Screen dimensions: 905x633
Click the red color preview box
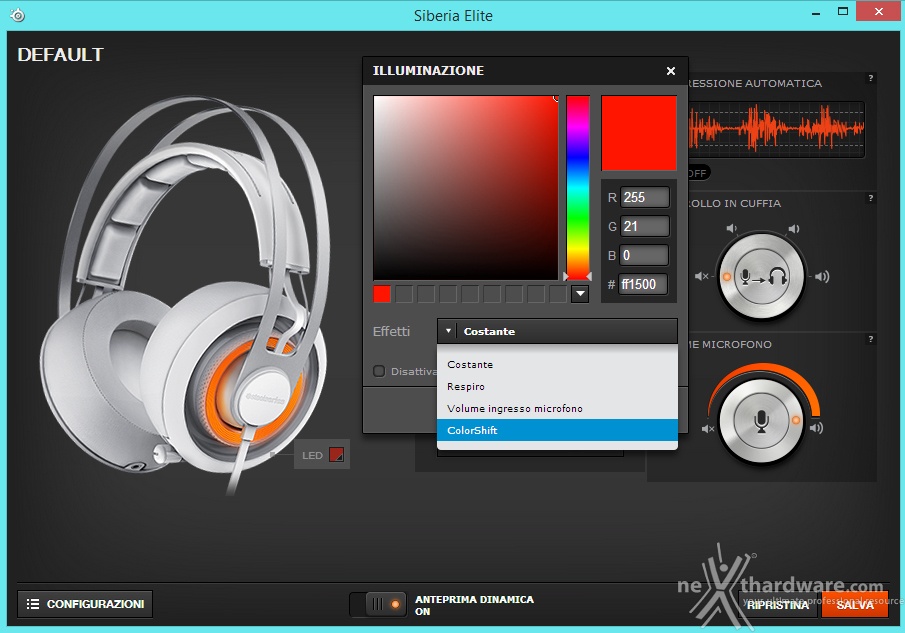click(x=639, y=133)
